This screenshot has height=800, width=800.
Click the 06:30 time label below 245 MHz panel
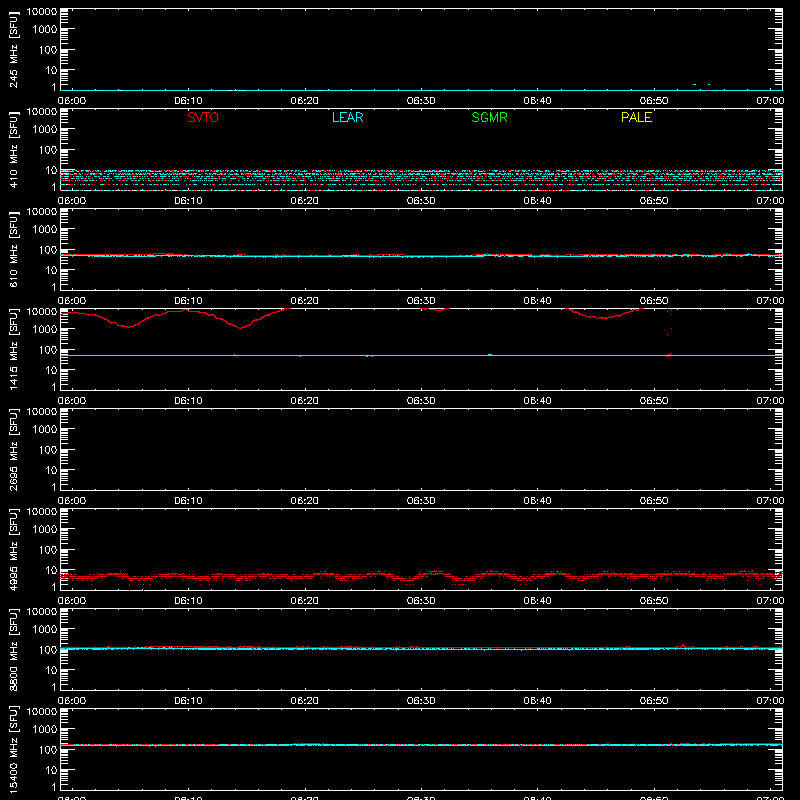click(x=421, y=101)
